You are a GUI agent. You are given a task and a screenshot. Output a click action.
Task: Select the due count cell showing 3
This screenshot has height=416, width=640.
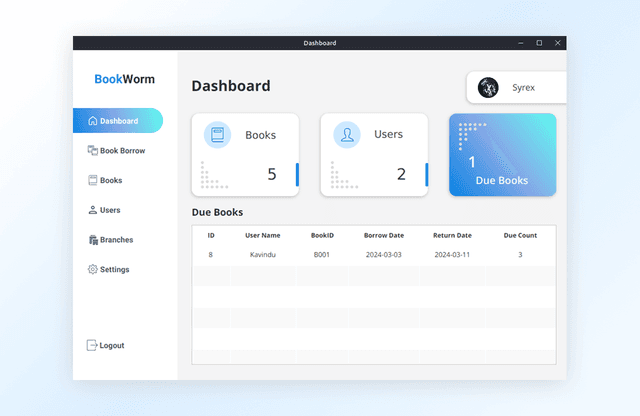[x=520, y=255]
